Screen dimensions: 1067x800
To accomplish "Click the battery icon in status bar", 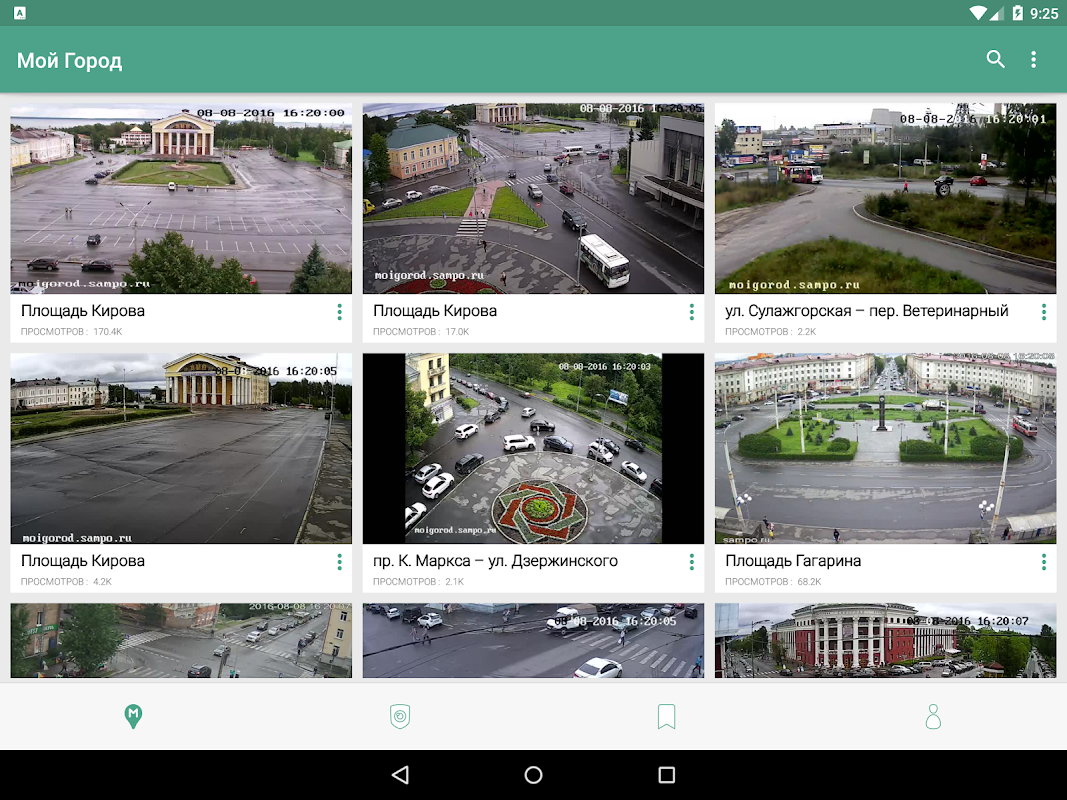I will pyautogui.click(x=1017, y=13).
